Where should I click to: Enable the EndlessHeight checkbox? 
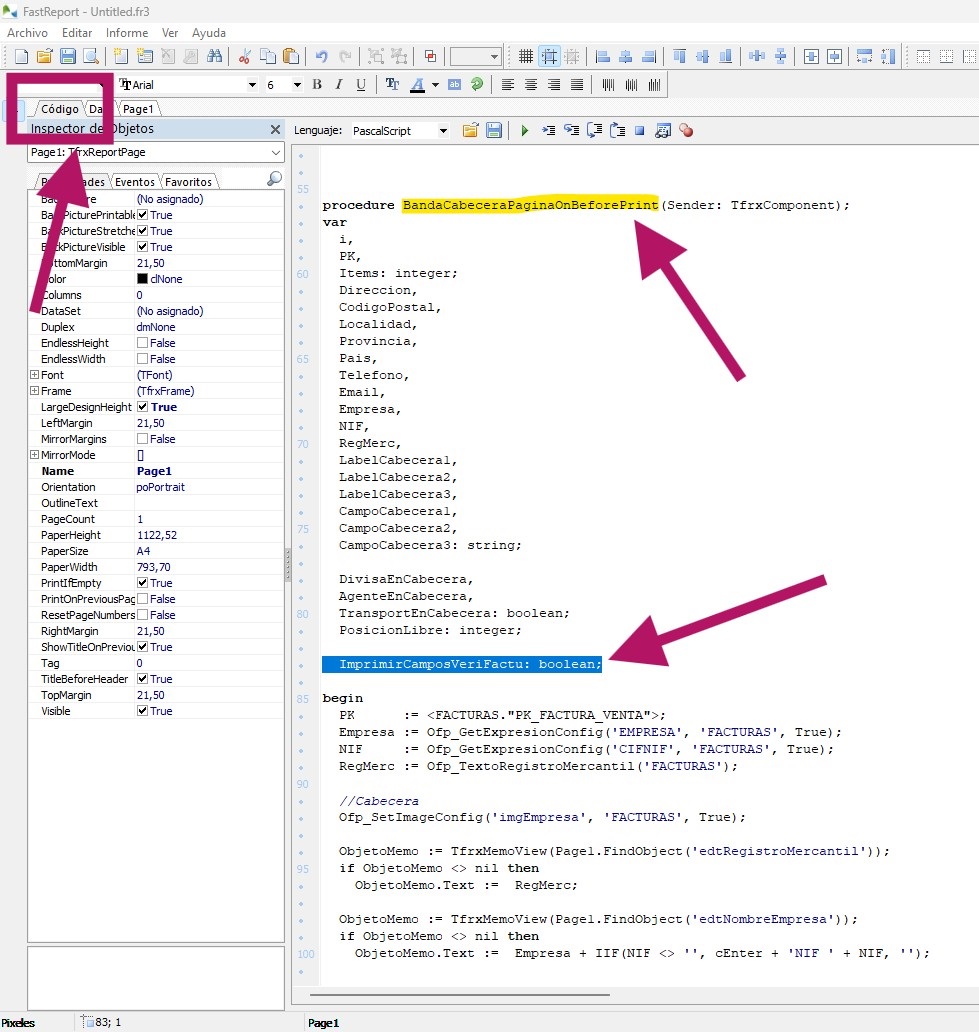coord(143,343)
